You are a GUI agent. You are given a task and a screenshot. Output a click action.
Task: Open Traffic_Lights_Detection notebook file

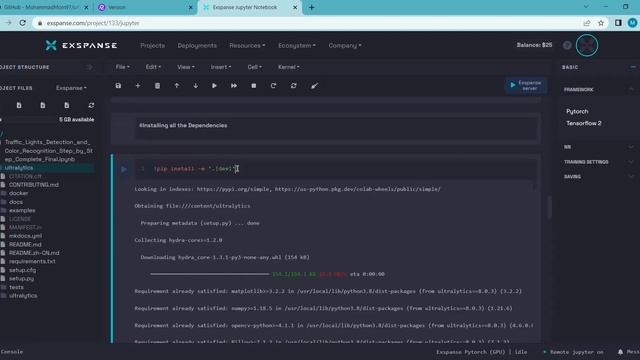coord(48,151)
